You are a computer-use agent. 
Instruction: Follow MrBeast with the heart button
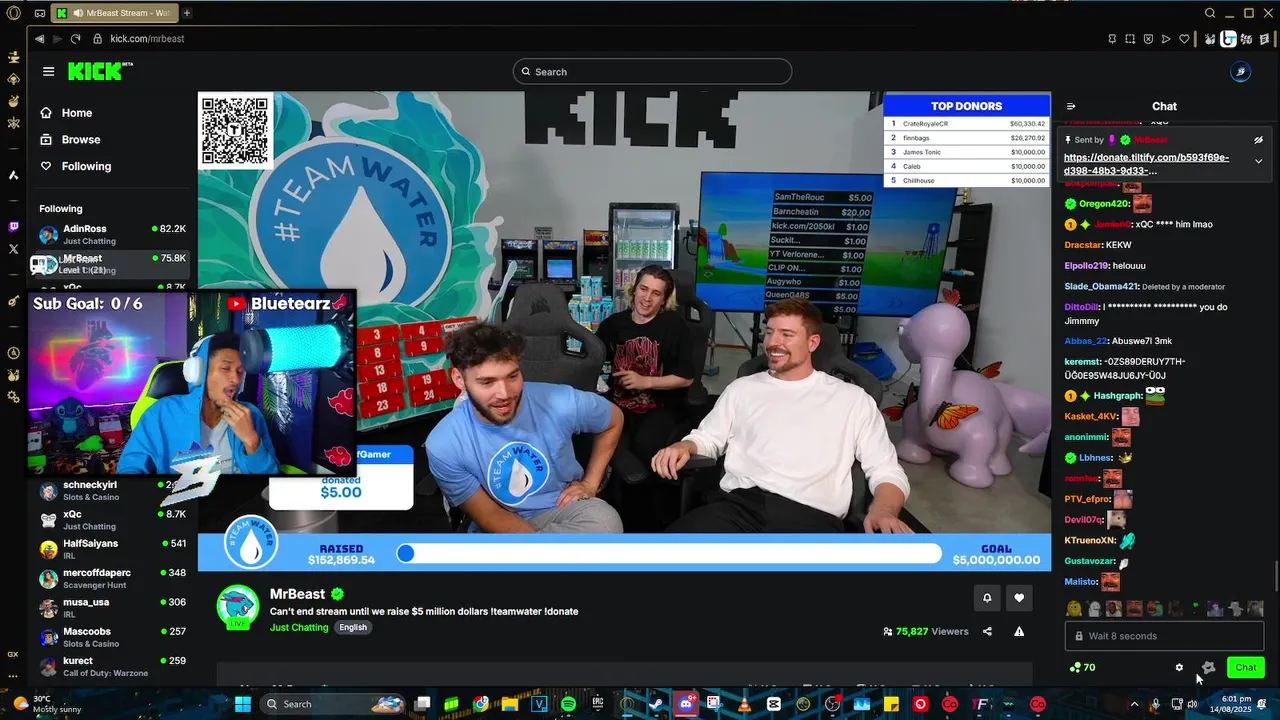coord(1019,598)
